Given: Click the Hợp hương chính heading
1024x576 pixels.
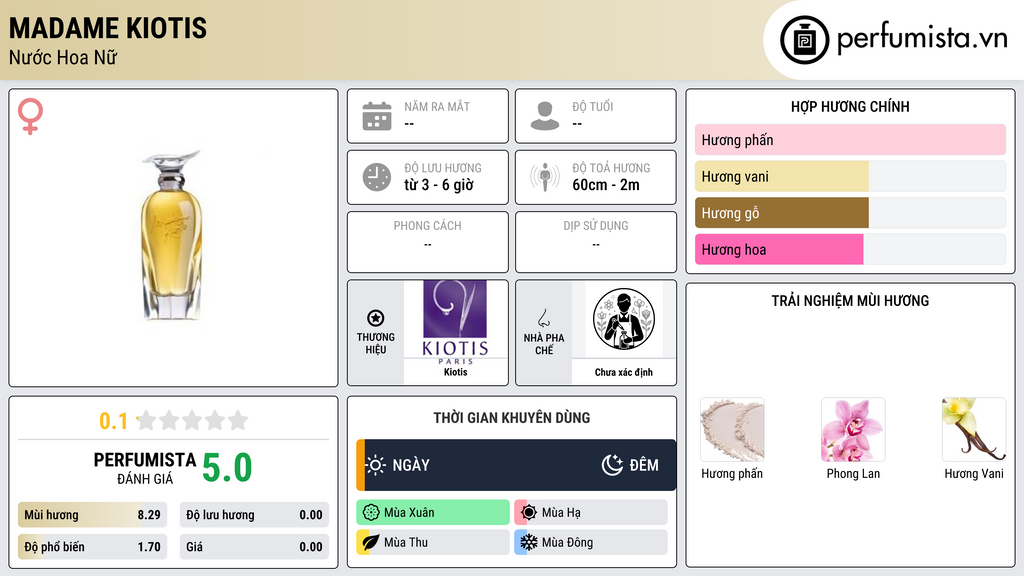Looking at the screenshot, I should point(850,106).
